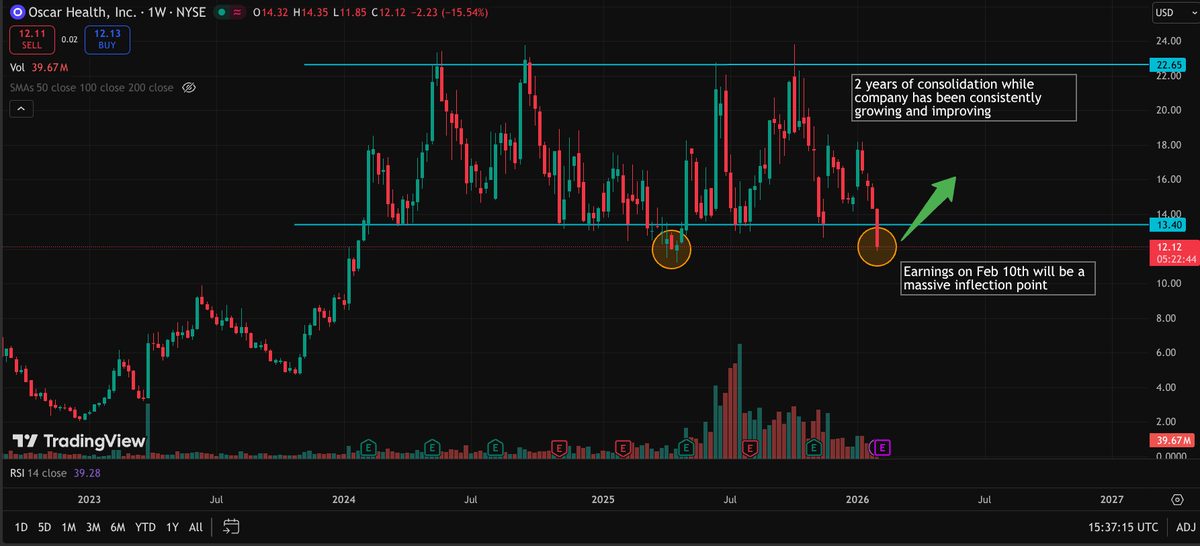Select the '2 years of consolidation' text note
The image size is (1200, 546).
pyautogui.click(x=963, y=98)
